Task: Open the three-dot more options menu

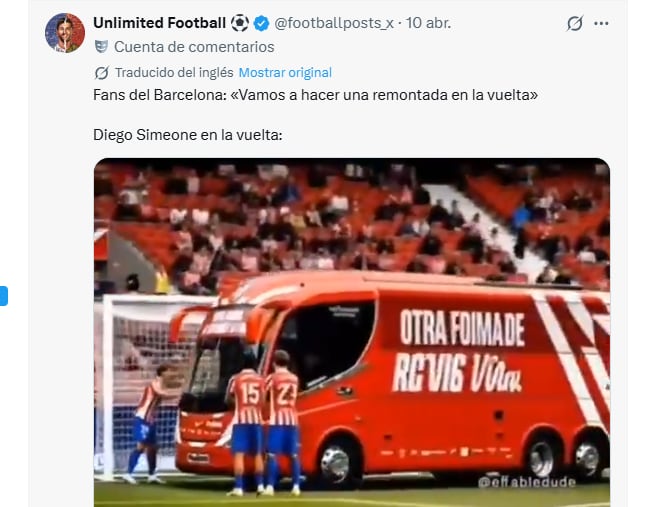Action: [x=601, y=24]
